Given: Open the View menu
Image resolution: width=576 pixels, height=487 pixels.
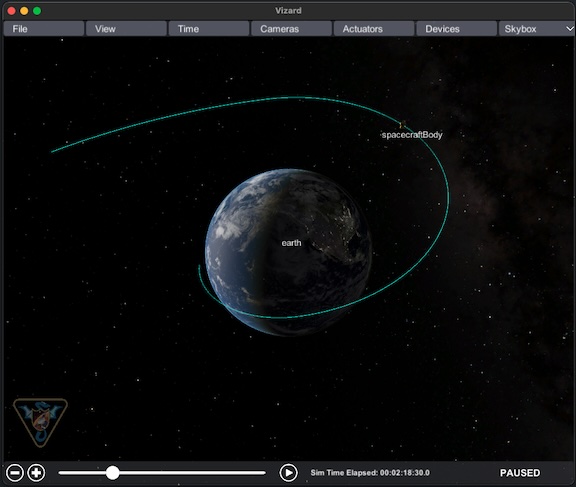Looking at the screenshot, I should (x=126, y=29).
